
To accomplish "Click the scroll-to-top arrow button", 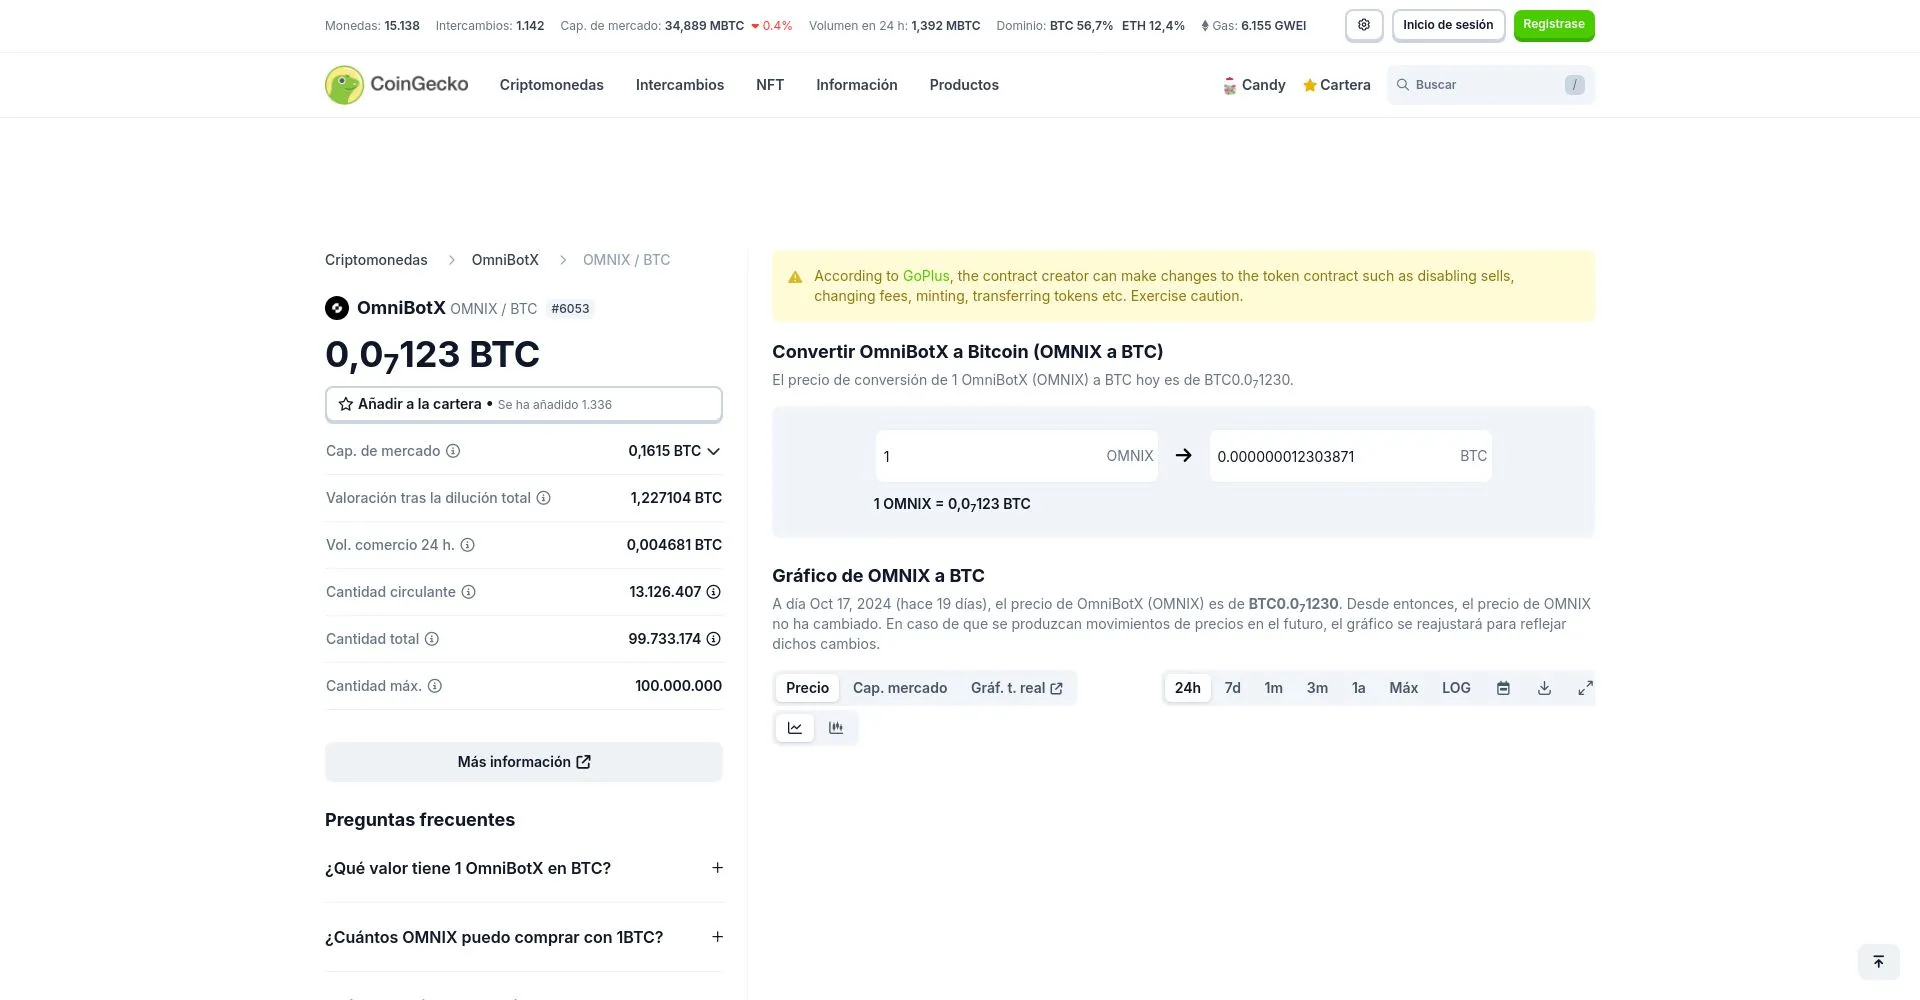I will coord(1878,962).
